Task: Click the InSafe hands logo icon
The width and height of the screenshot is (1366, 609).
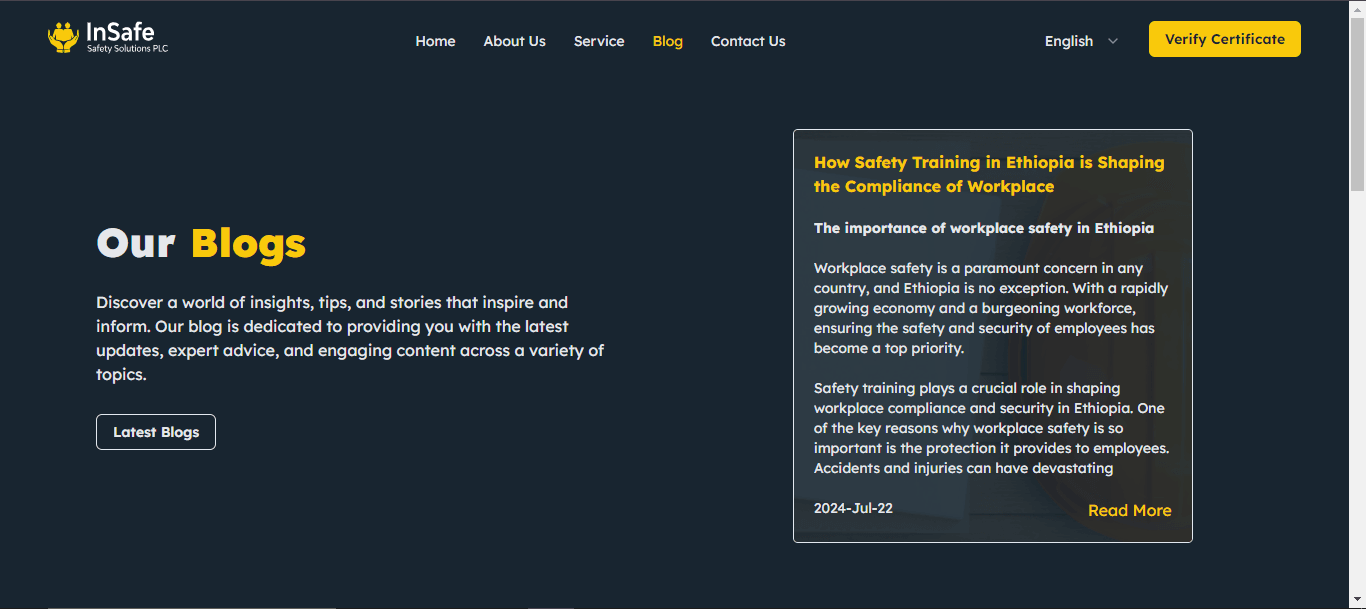Action: tap(63, 38)
